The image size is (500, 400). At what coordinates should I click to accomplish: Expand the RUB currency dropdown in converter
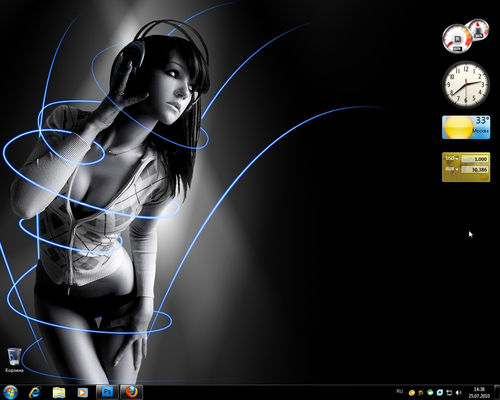[452, 169]
